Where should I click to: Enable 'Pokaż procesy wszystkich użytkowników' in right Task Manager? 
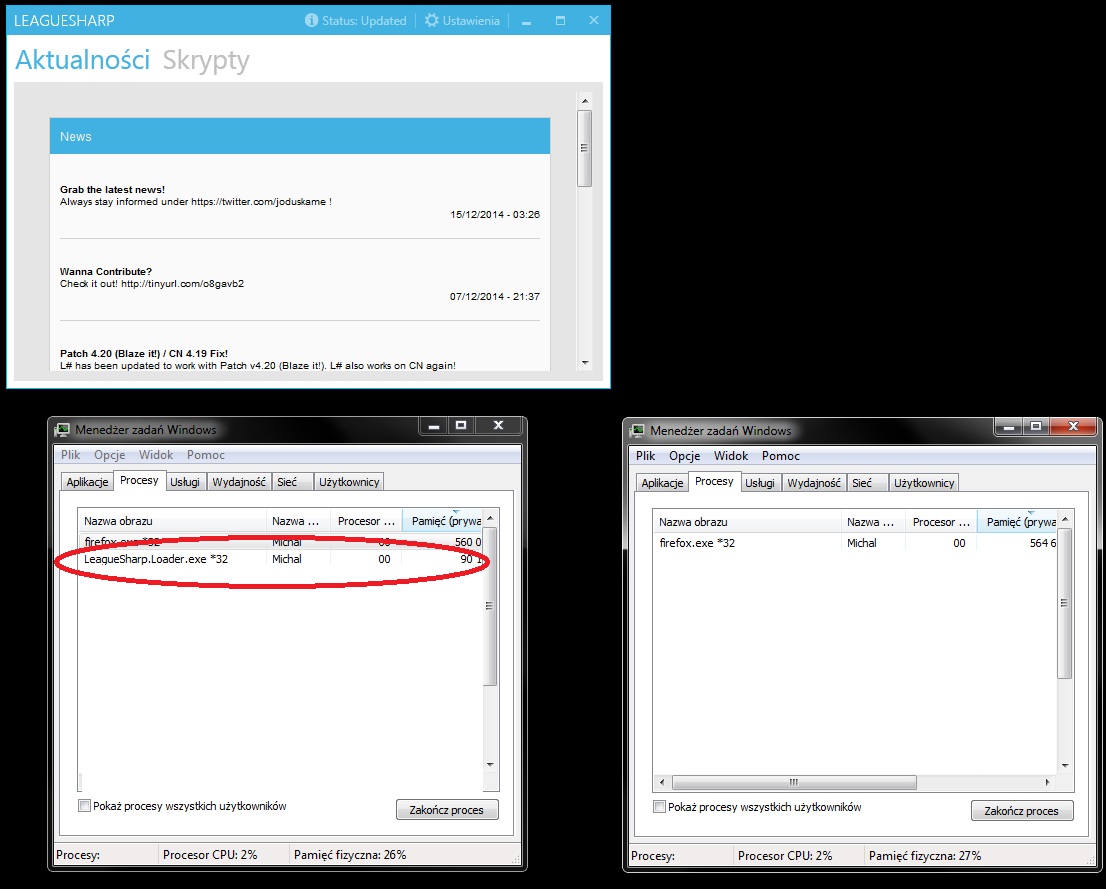tap(660, 806)
